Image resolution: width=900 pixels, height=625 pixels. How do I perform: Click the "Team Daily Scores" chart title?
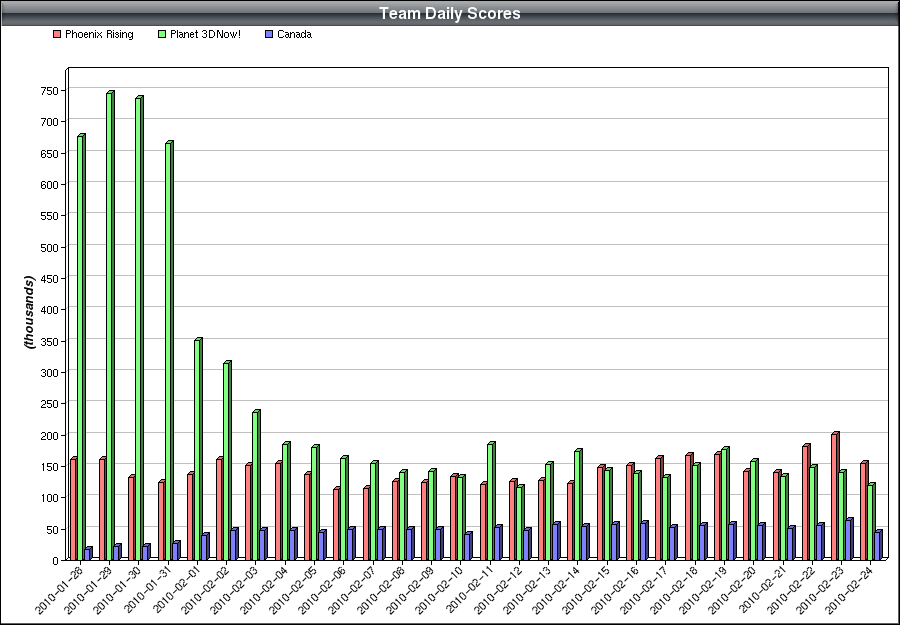450,13
